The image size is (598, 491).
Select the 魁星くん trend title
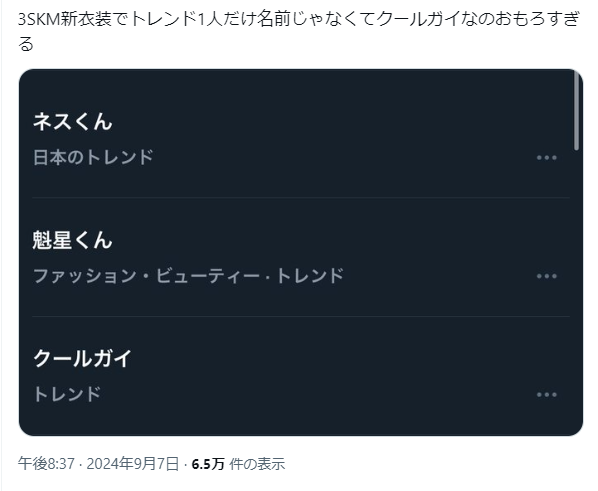(x=72, y=240)
